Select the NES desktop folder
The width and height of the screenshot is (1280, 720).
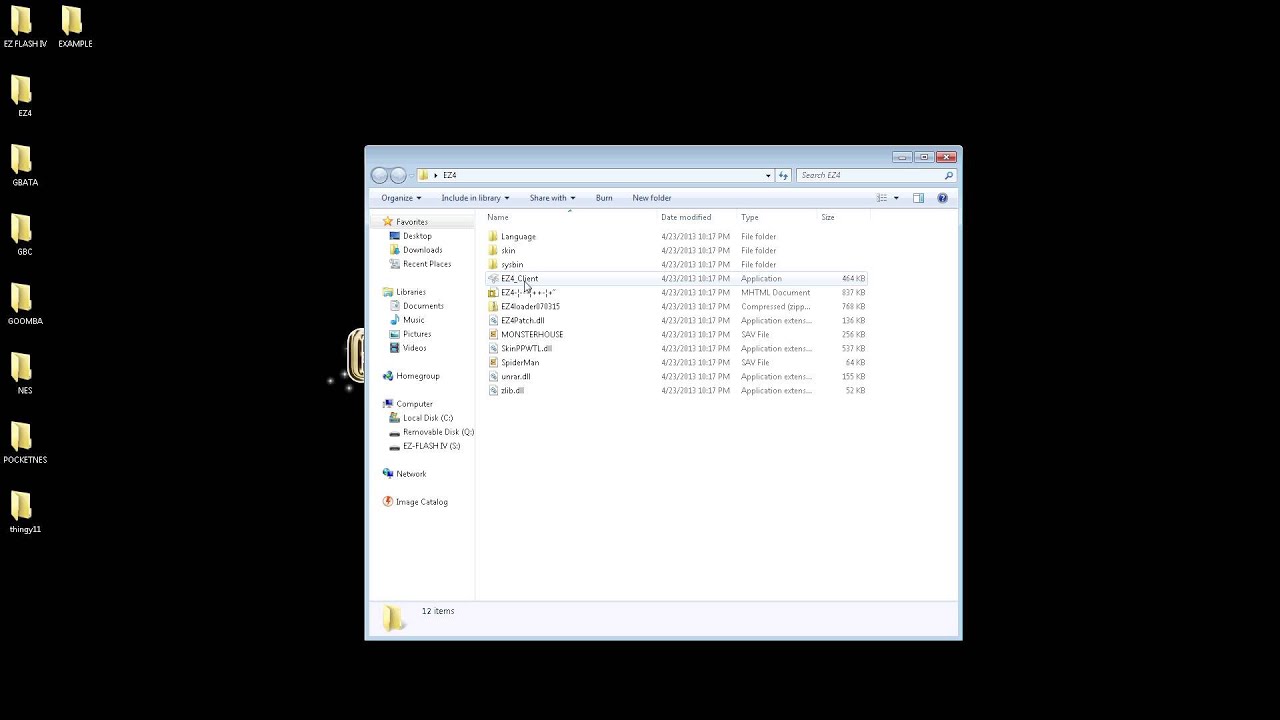[24, 374]
